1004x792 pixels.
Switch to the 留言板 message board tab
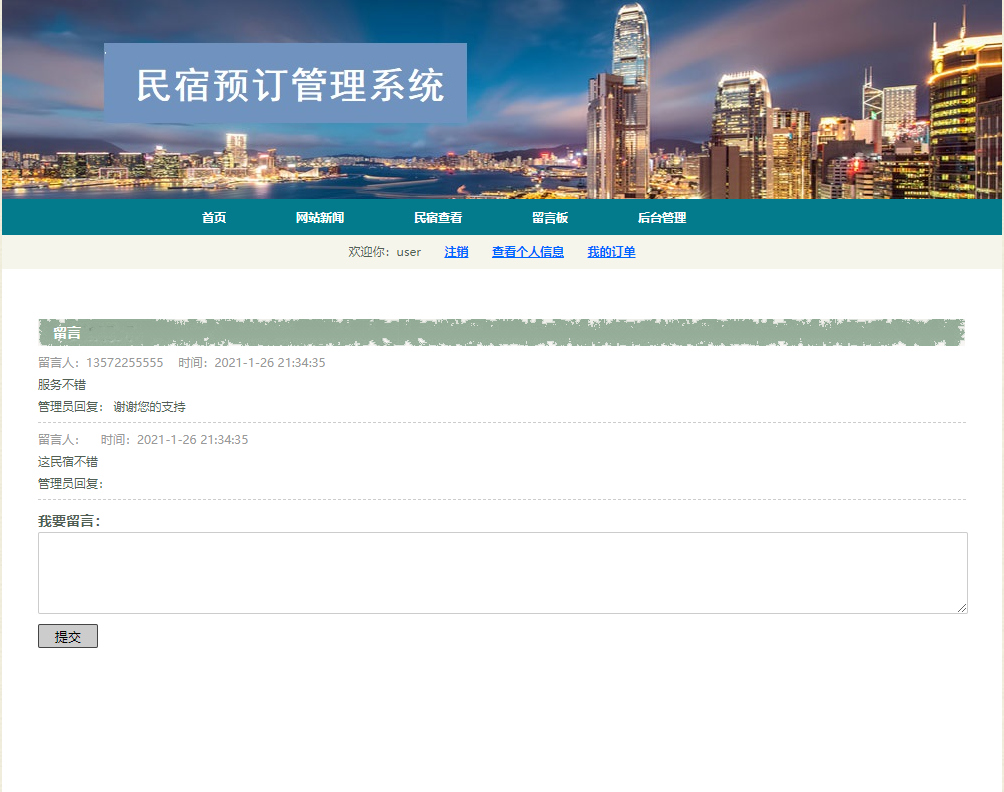550,216
